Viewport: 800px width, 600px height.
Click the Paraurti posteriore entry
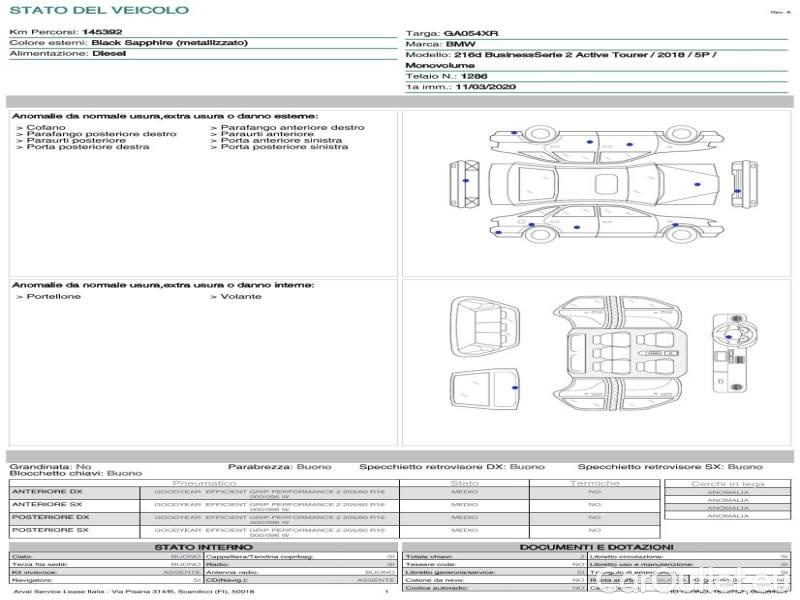click(x=76, y=140)
